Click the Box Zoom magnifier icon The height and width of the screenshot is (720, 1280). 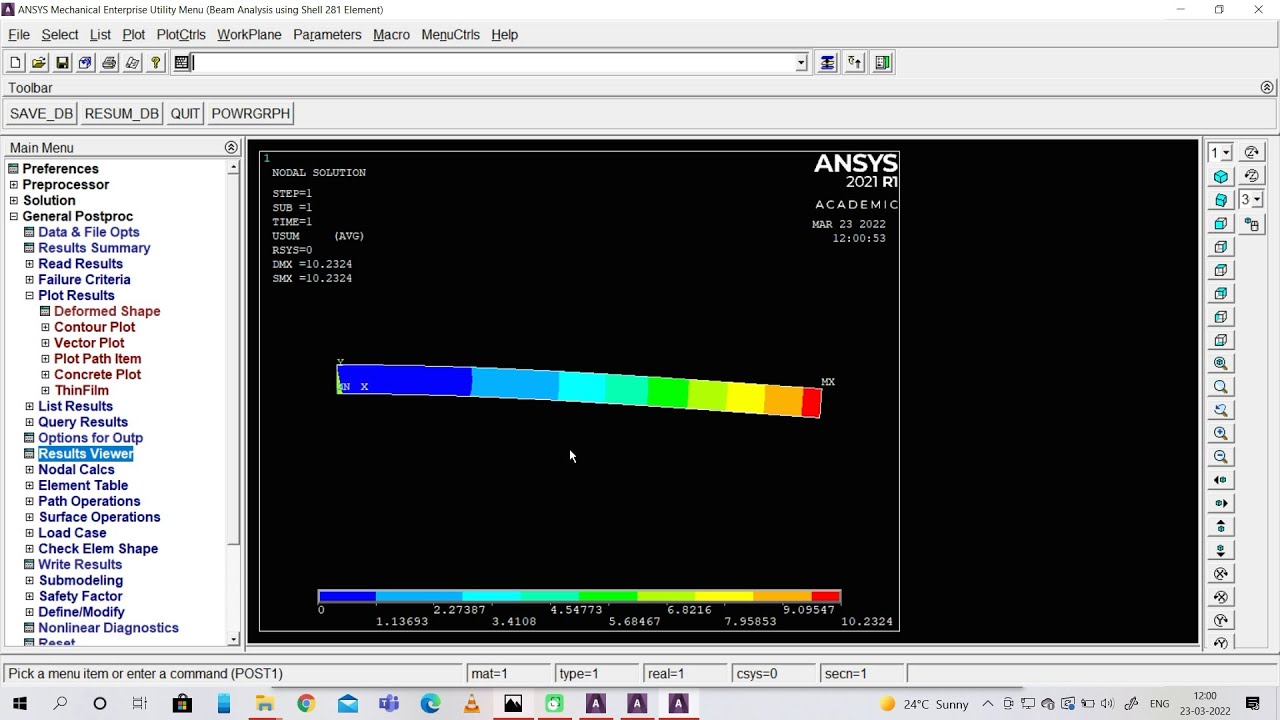click(x=1221, y=387)
